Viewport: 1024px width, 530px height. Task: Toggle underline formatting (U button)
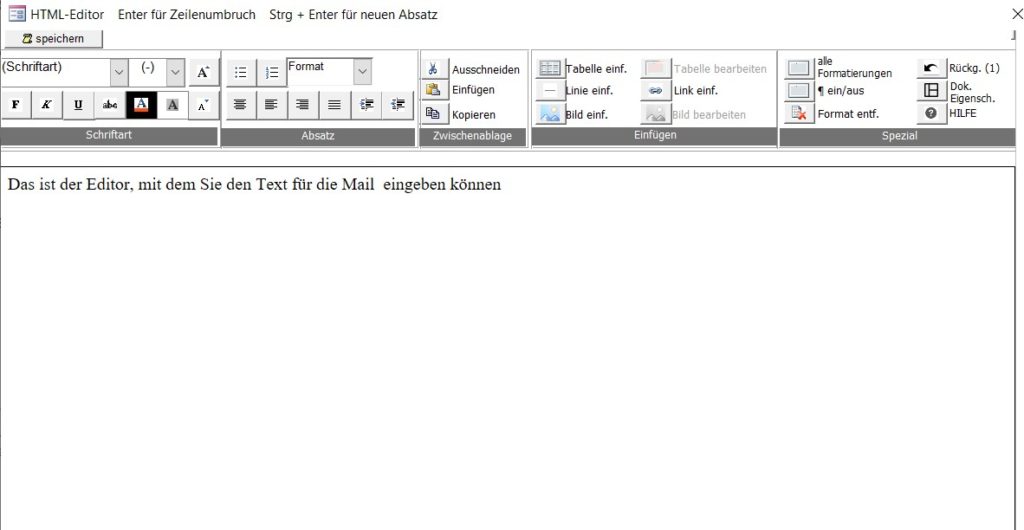(x=78, y=105)
